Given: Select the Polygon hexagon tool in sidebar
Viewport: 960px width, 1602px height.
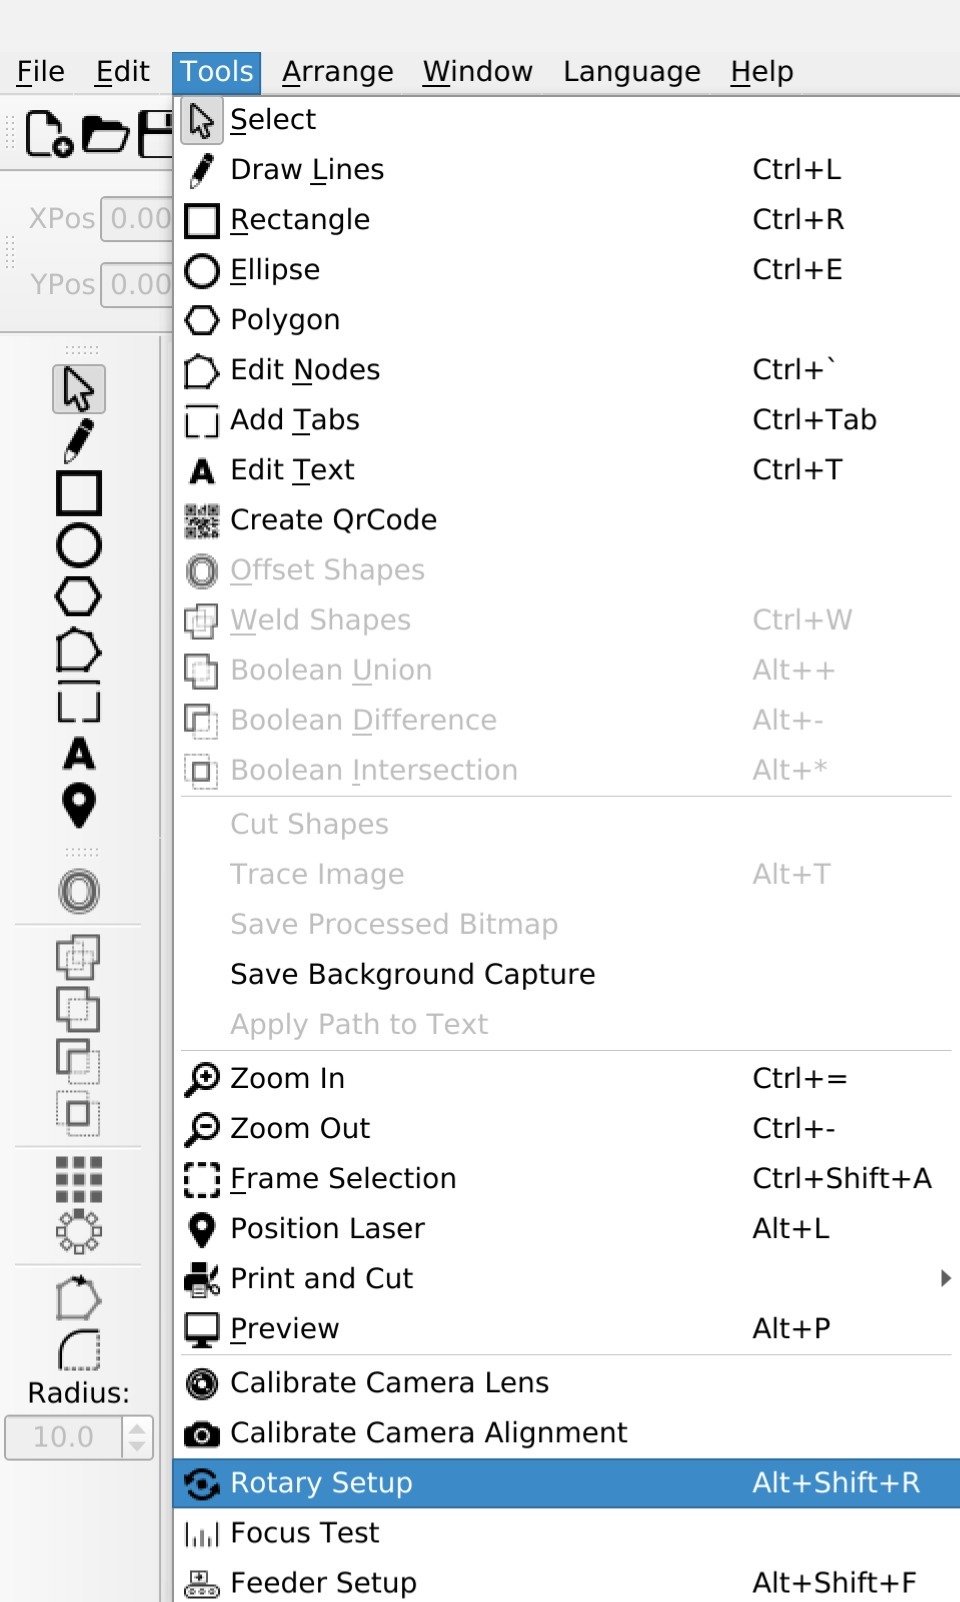Looking at the screenshot, I should (x=79, y=597).
